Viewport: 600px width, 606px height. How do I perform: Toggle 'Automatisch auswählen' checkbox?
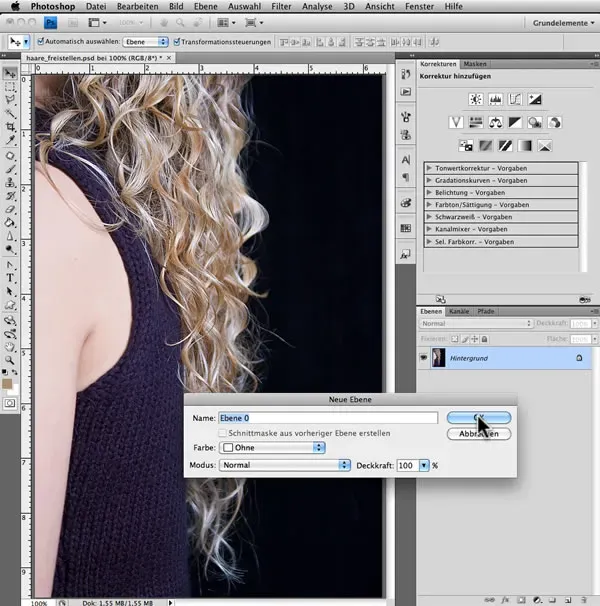tap(40, 42)
